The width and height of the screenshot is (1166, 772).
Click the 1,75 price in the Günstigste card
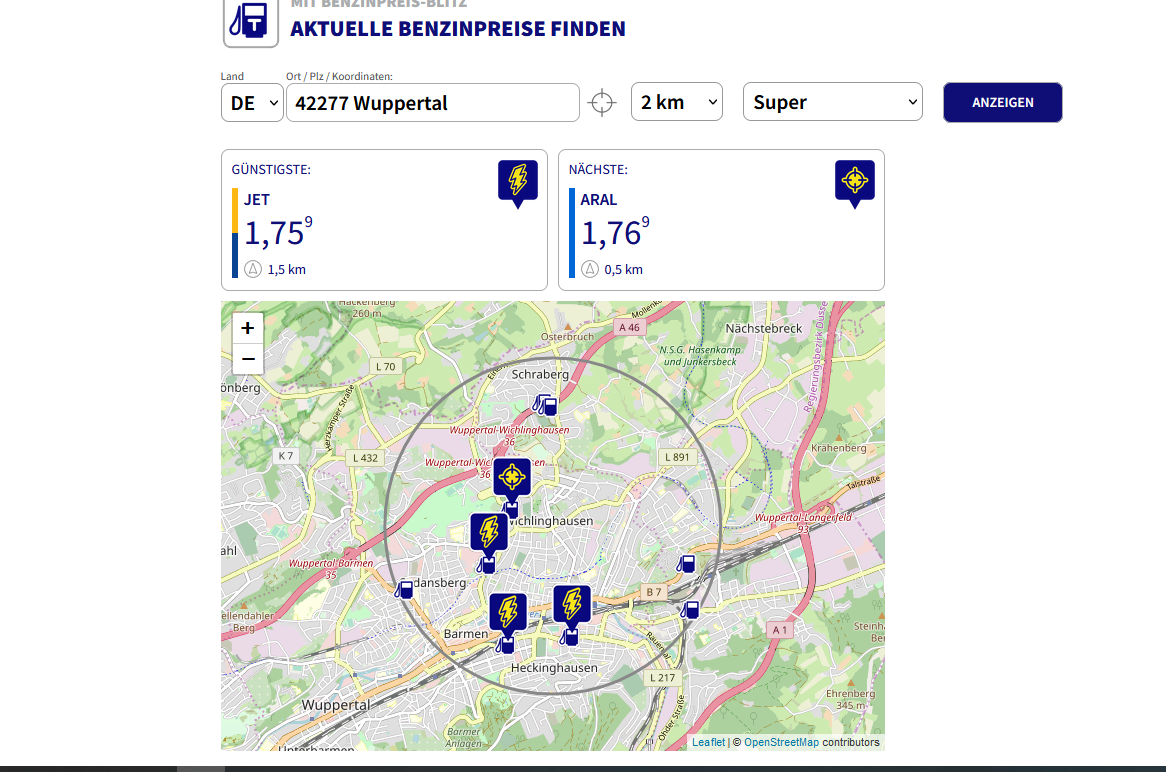click(278, 232)
